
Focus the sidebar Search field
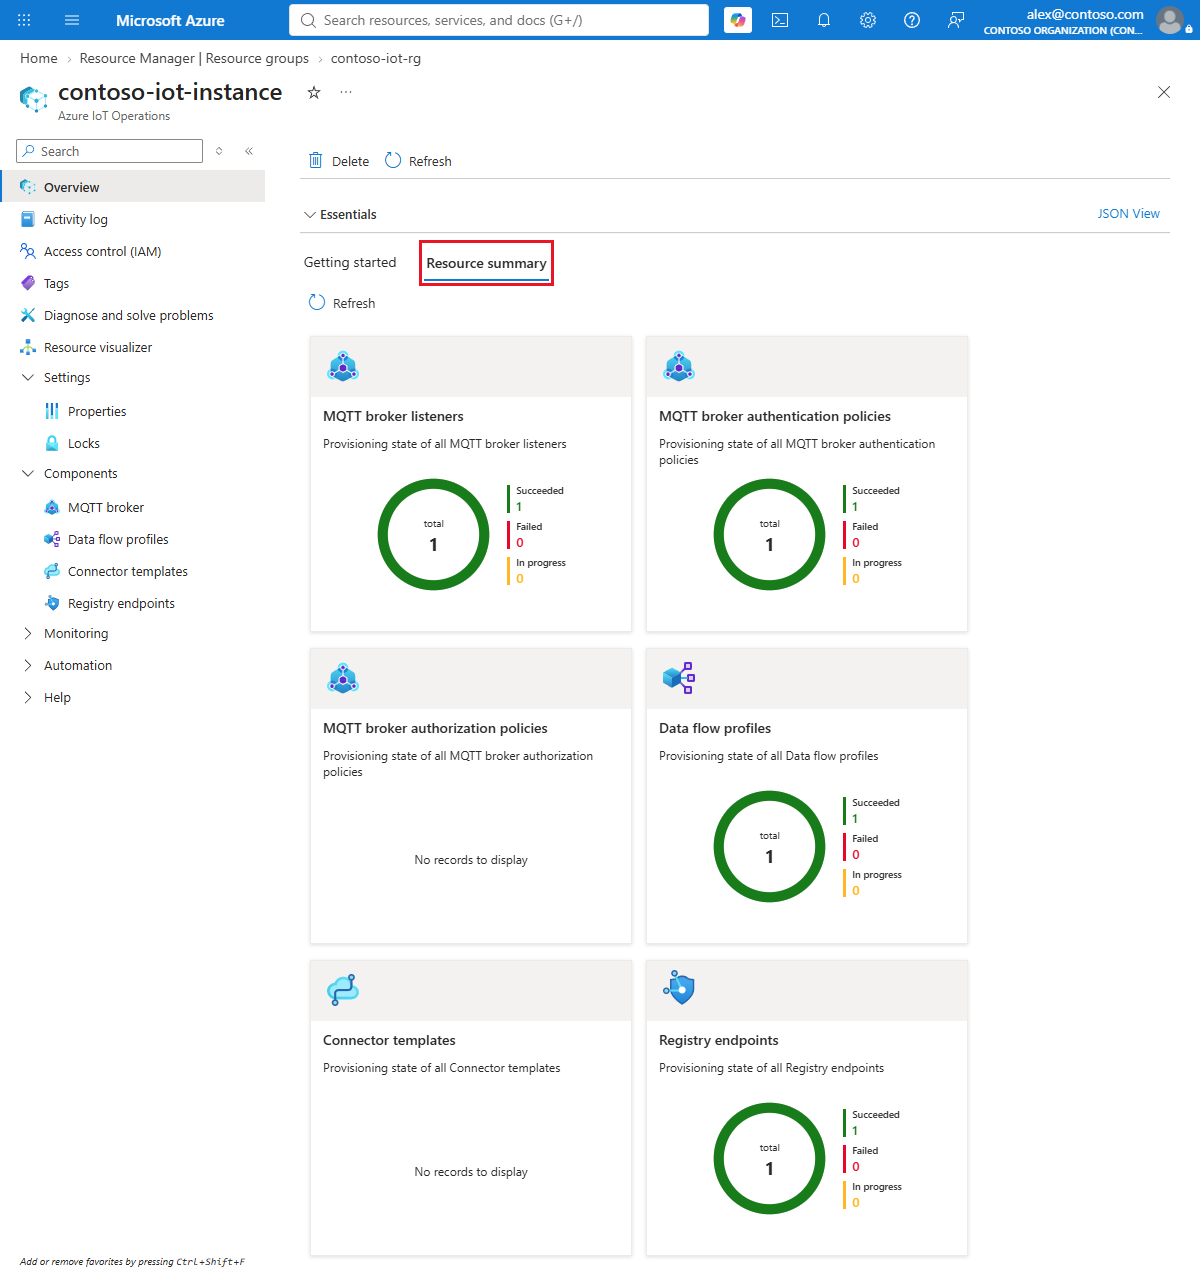tap(110, 151)
